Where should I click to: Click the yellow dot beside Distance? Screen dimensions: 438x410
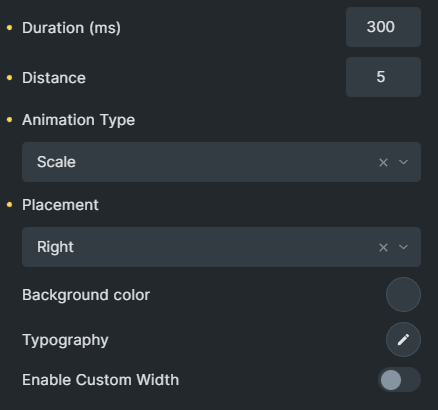point(10,78)
